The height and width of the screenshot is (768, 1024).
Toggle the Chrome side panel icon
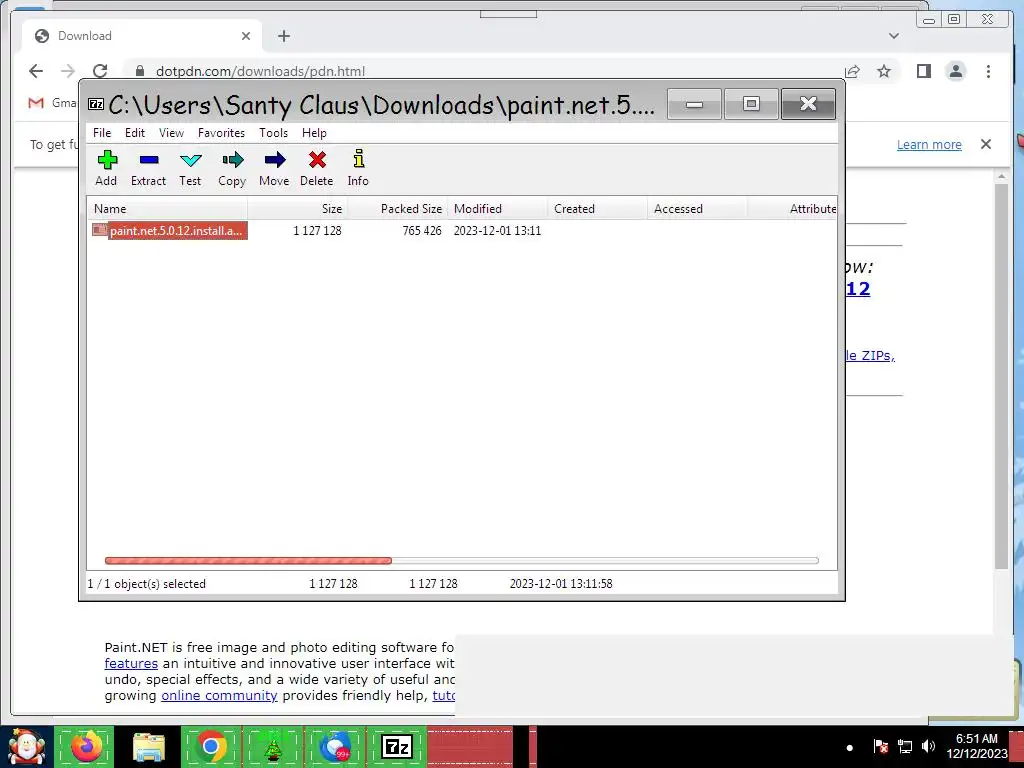(923, 71)
